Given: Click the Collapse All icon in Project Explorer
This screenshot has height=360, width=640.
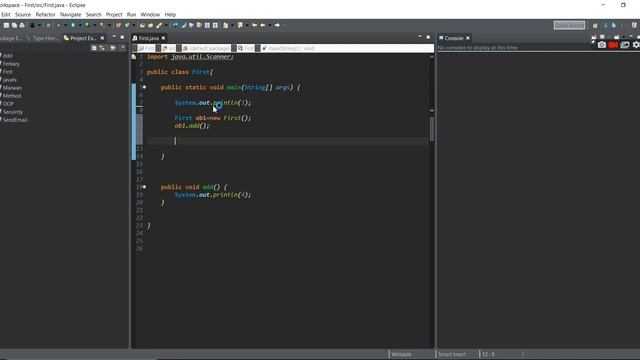Looking at the screenshot, I should pyautogui.click(x=94, y=48).
